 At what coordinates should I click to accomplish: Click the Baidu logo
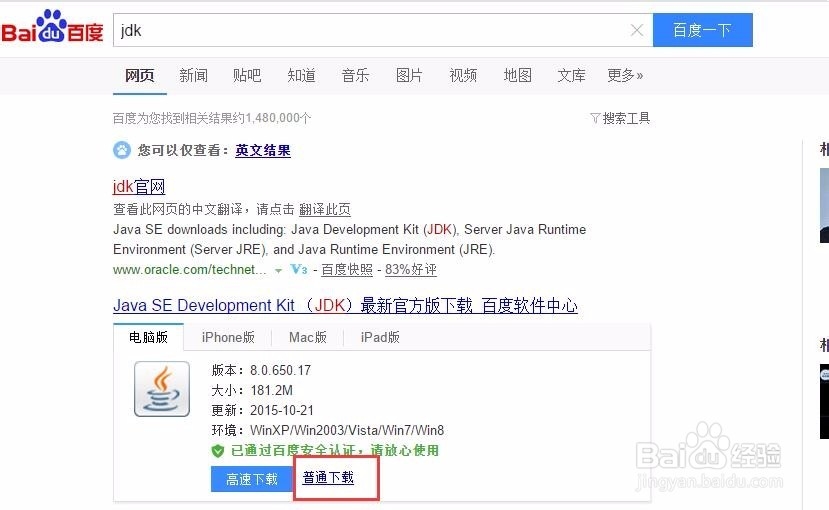[x=52, y=27]
